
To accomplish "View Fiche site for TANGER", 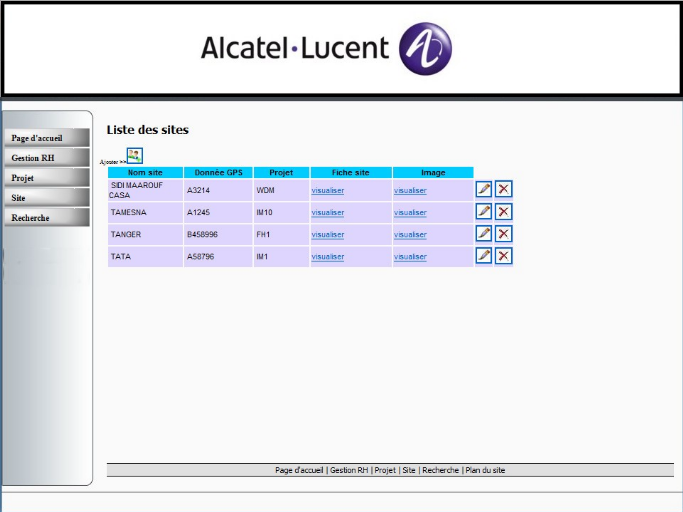I will (328, 234).
